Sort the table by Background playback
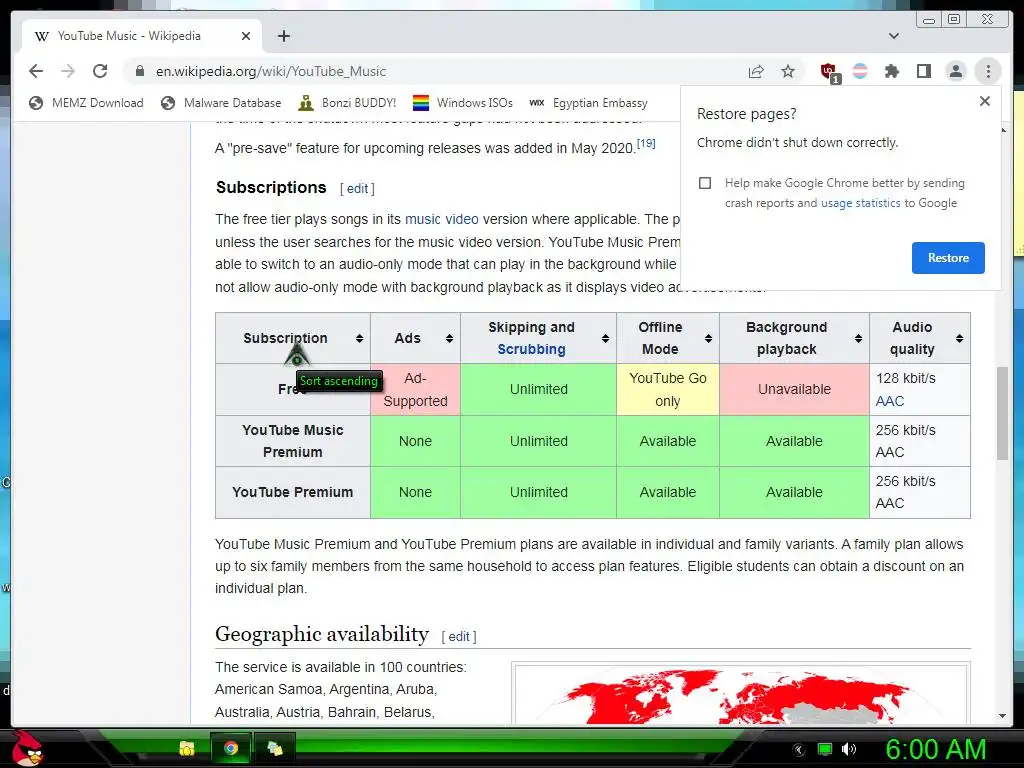This screenshot has height=768, width=1024. [x=794, y=338]
